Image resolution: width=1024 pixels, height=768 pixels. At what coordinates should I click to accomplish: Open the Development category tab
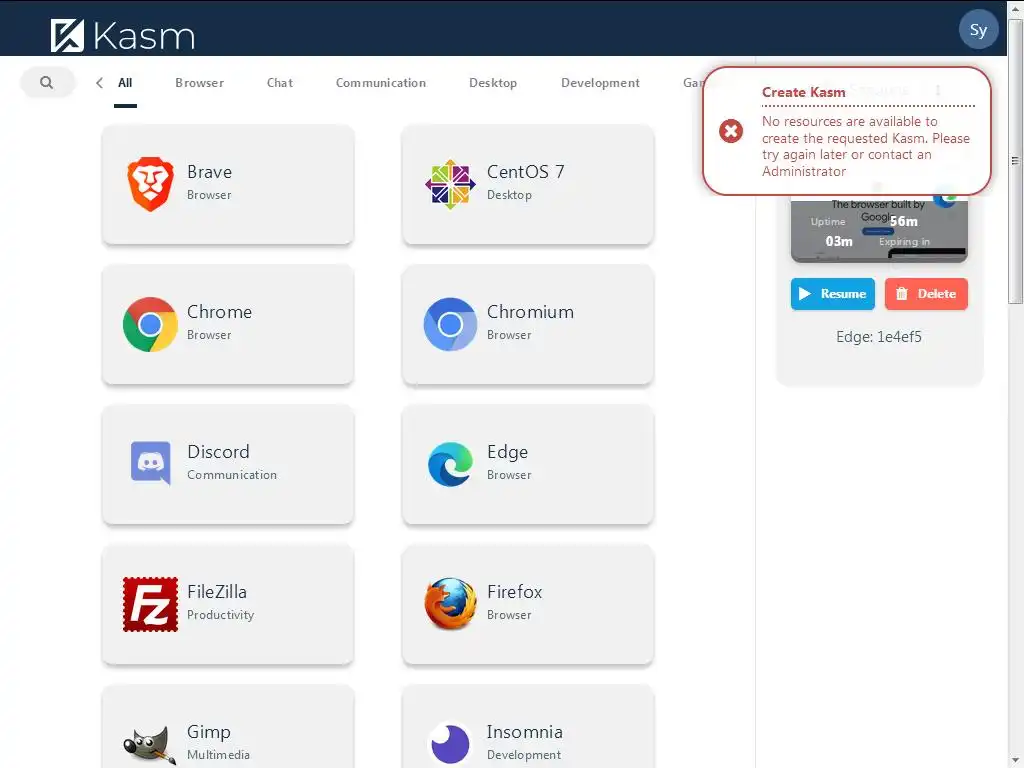[600, 83]
